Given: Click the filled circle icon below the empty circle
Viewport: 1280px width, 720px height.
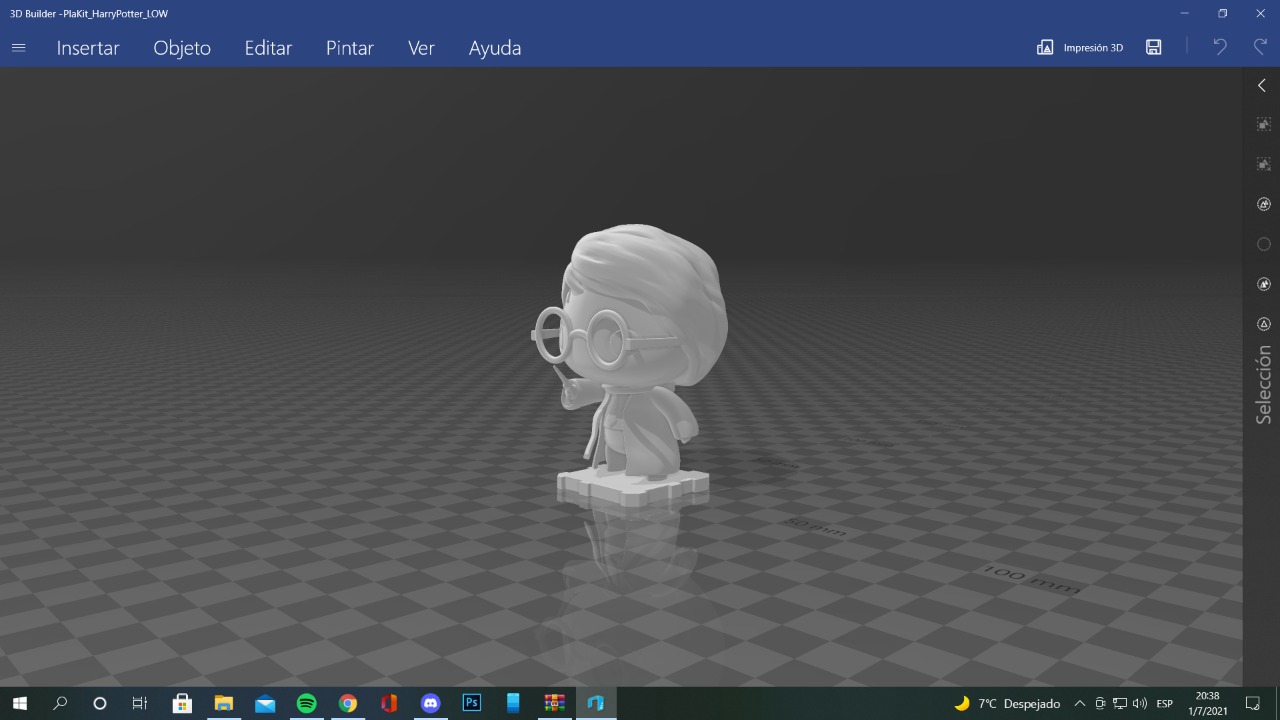Looking at the screenshot, I should 1264,284.
